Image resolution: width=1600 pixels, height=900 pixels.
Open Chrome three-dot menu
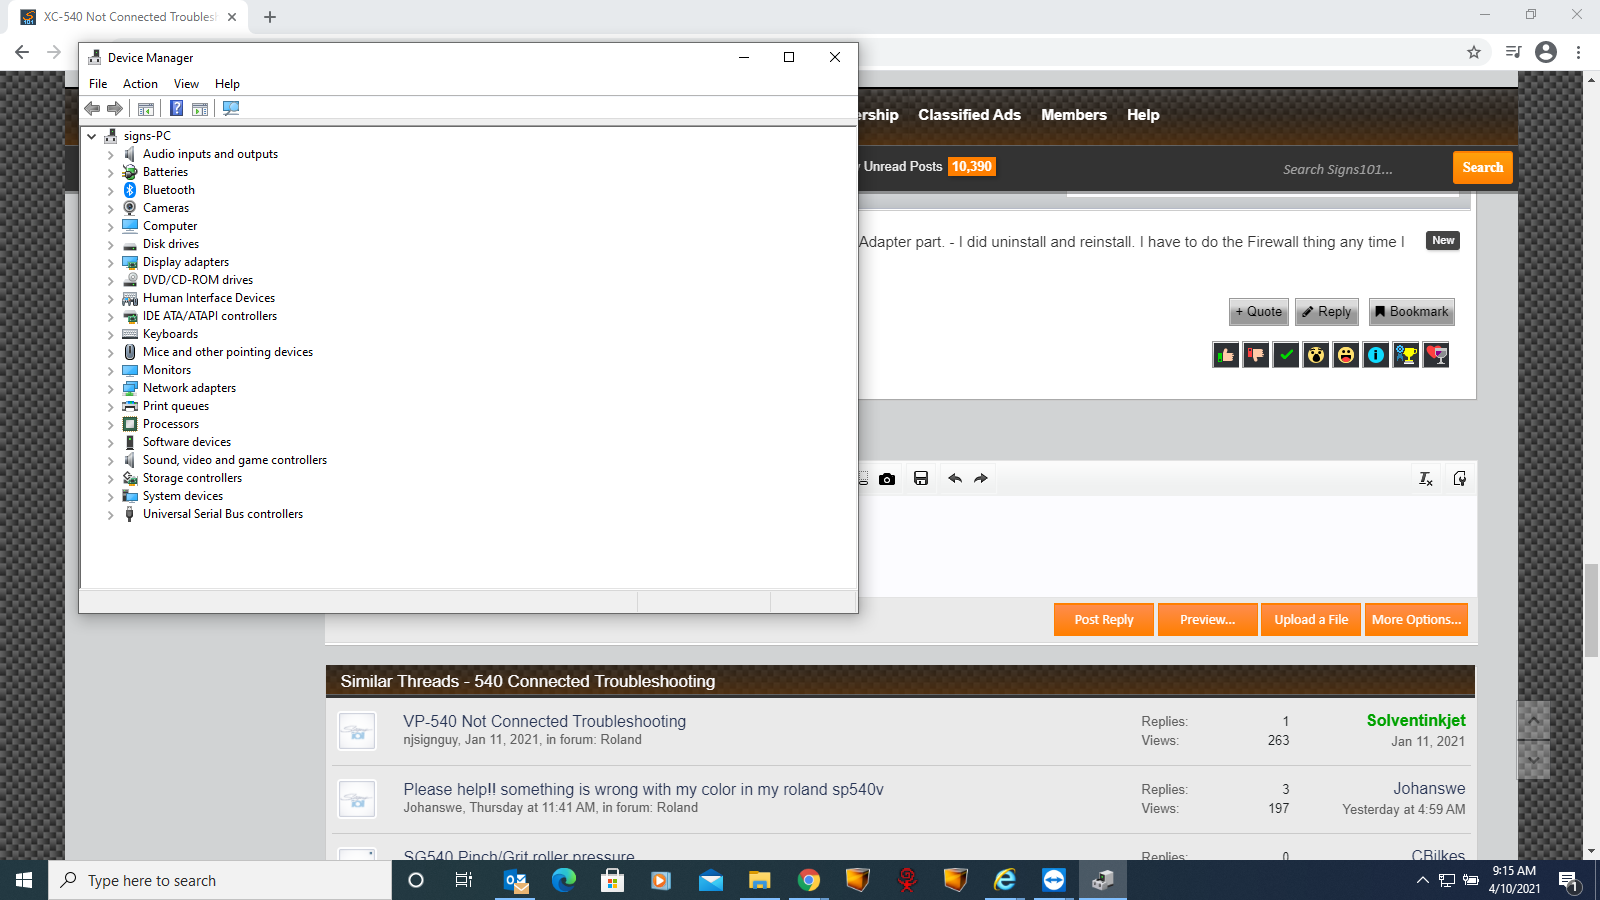click(x=1578, y=52)
